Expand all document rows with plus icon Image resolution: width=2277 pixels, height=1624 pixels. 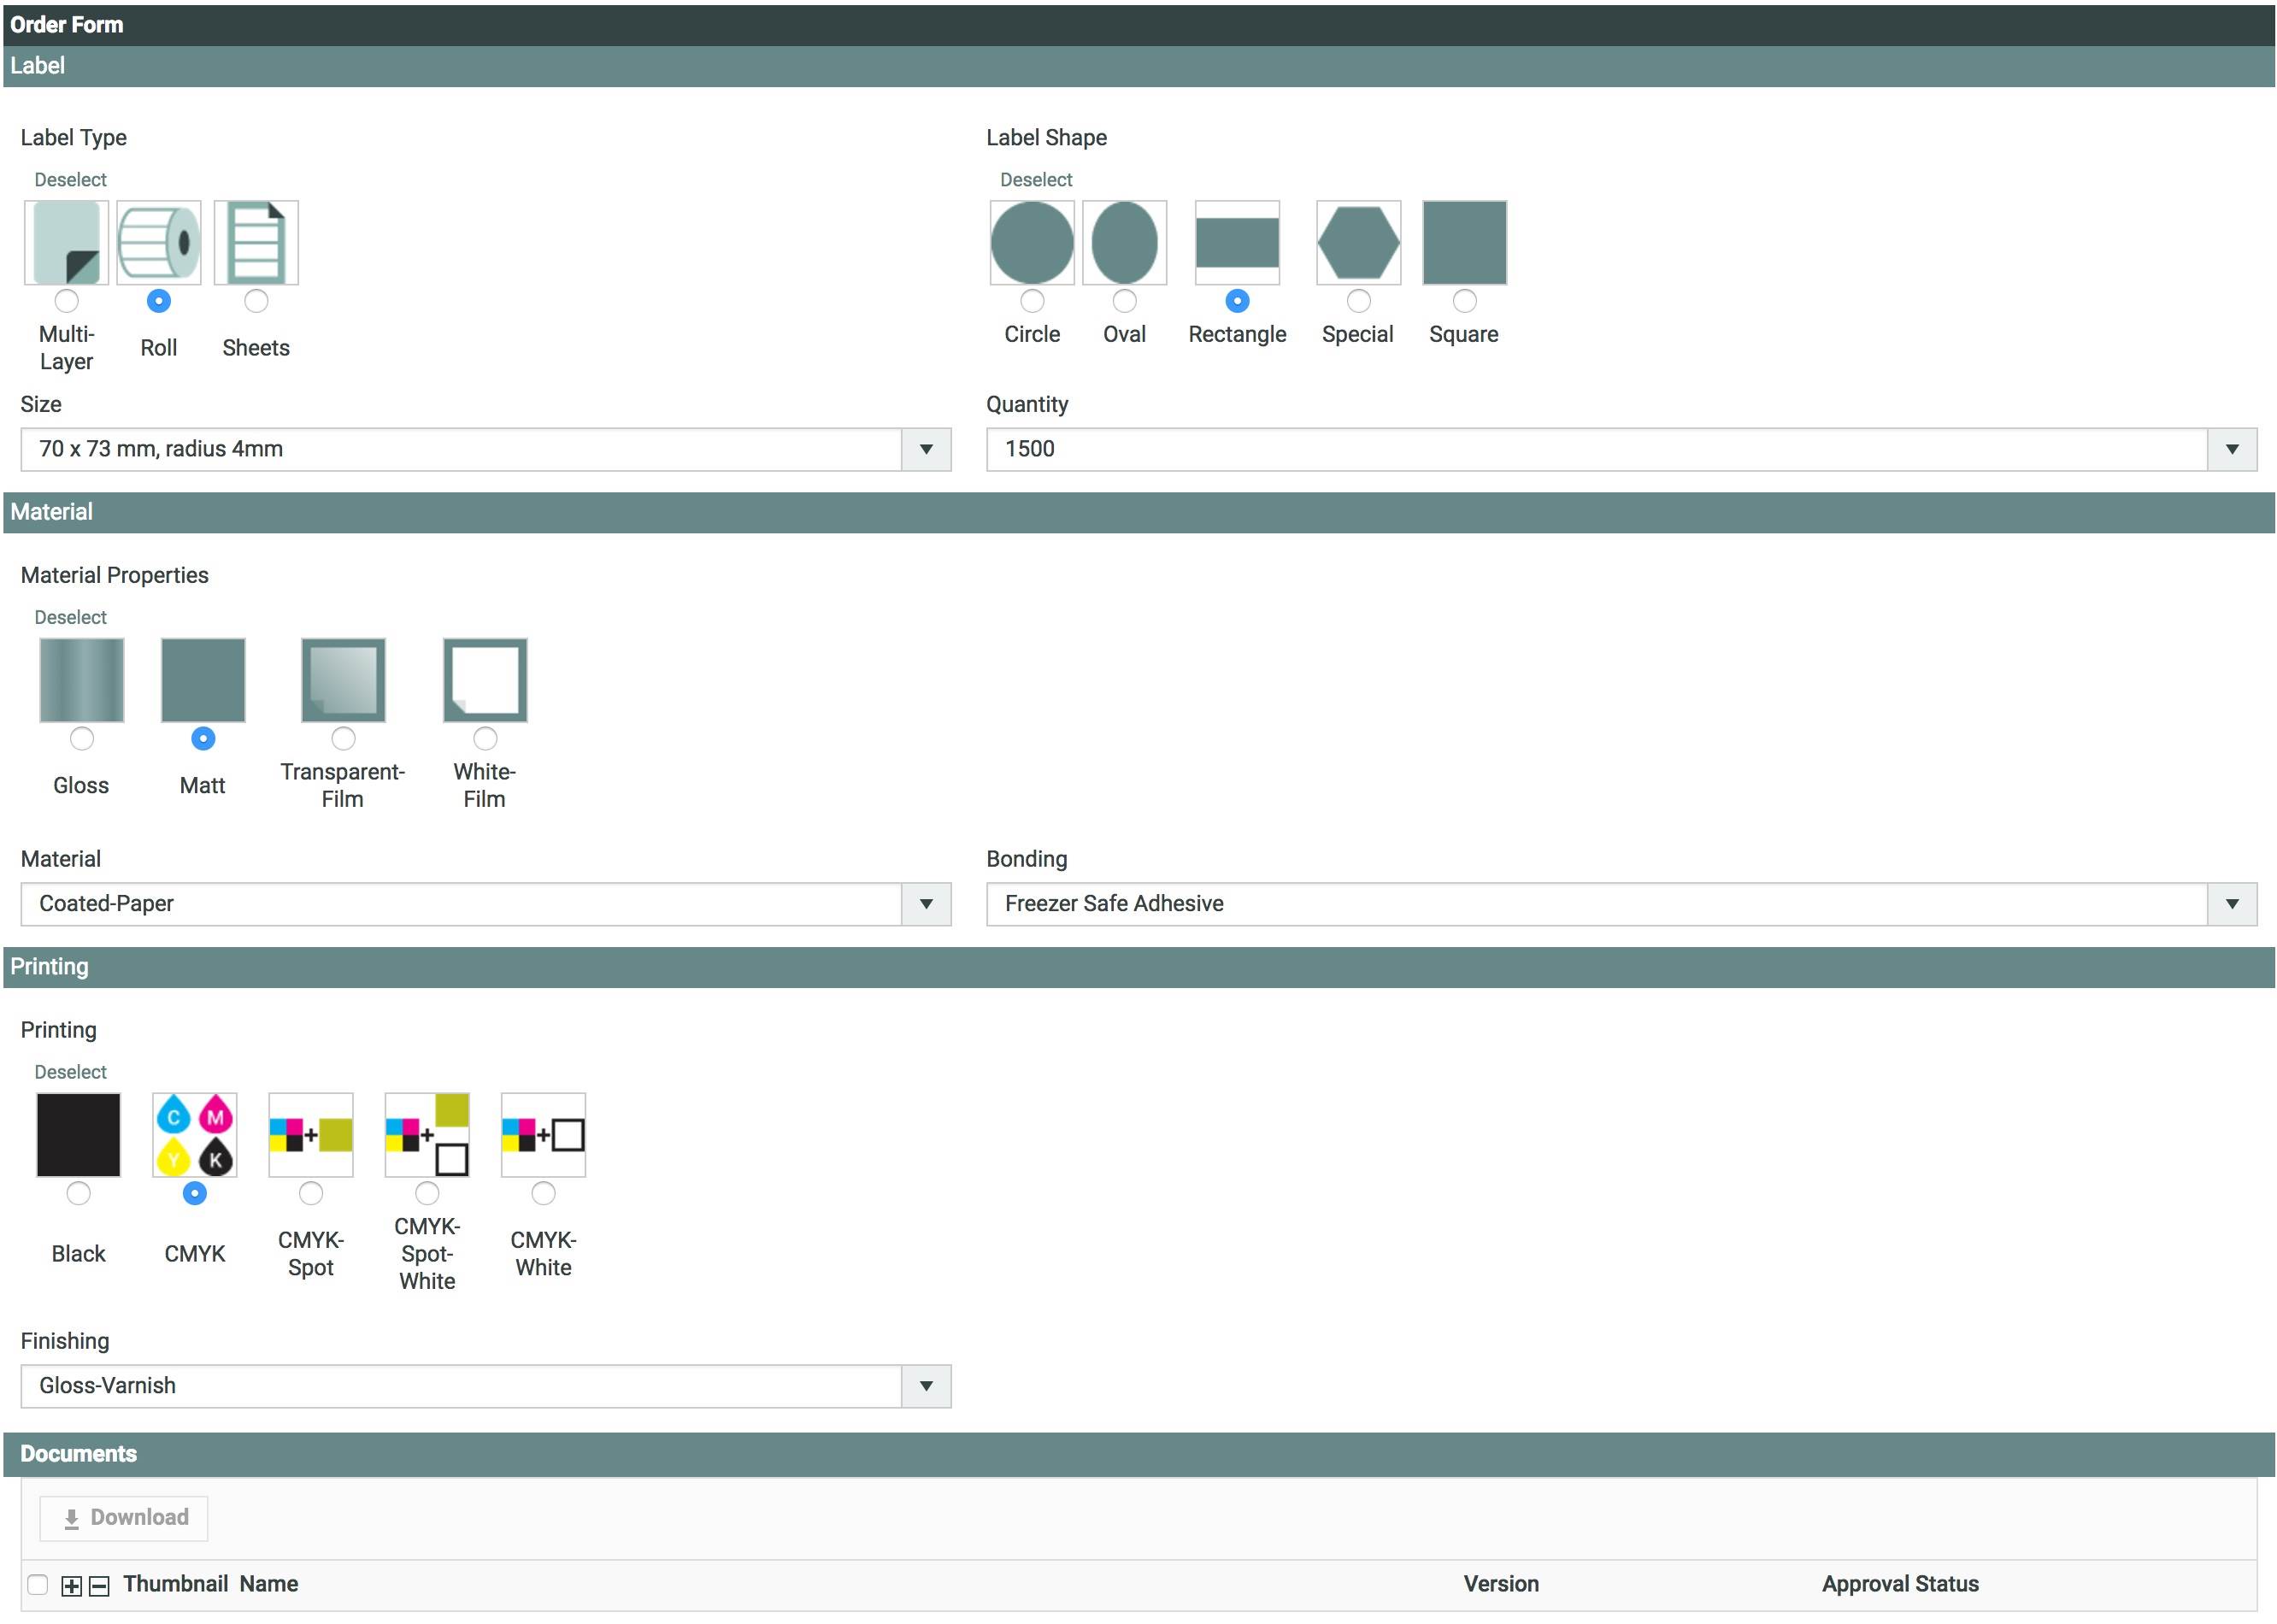click(x=71, y=1586)
